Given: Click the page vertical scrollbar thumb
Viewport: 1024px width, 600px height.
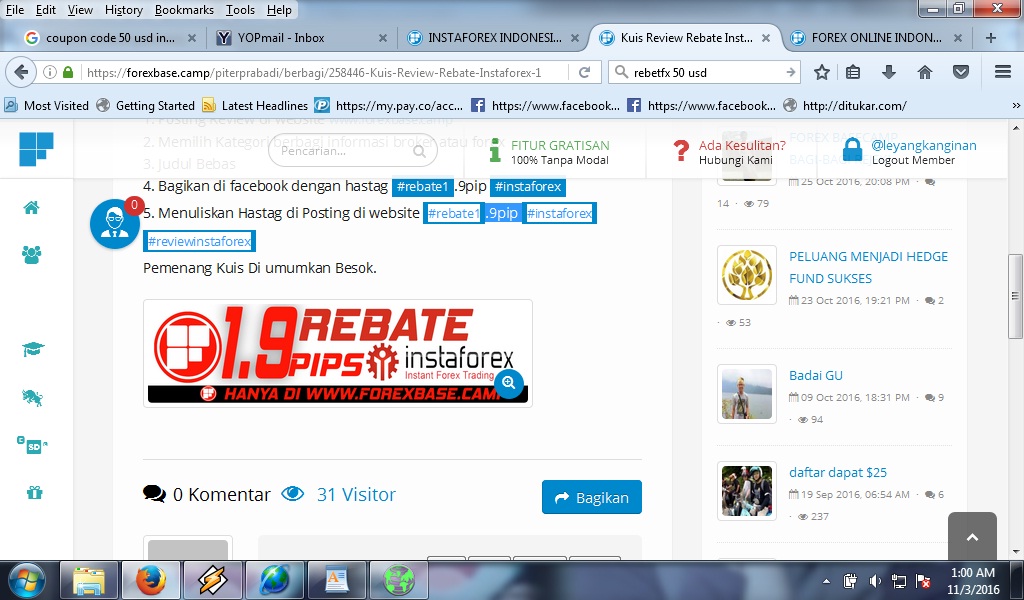Looking at the screenshot, I should pos(1015,296).
